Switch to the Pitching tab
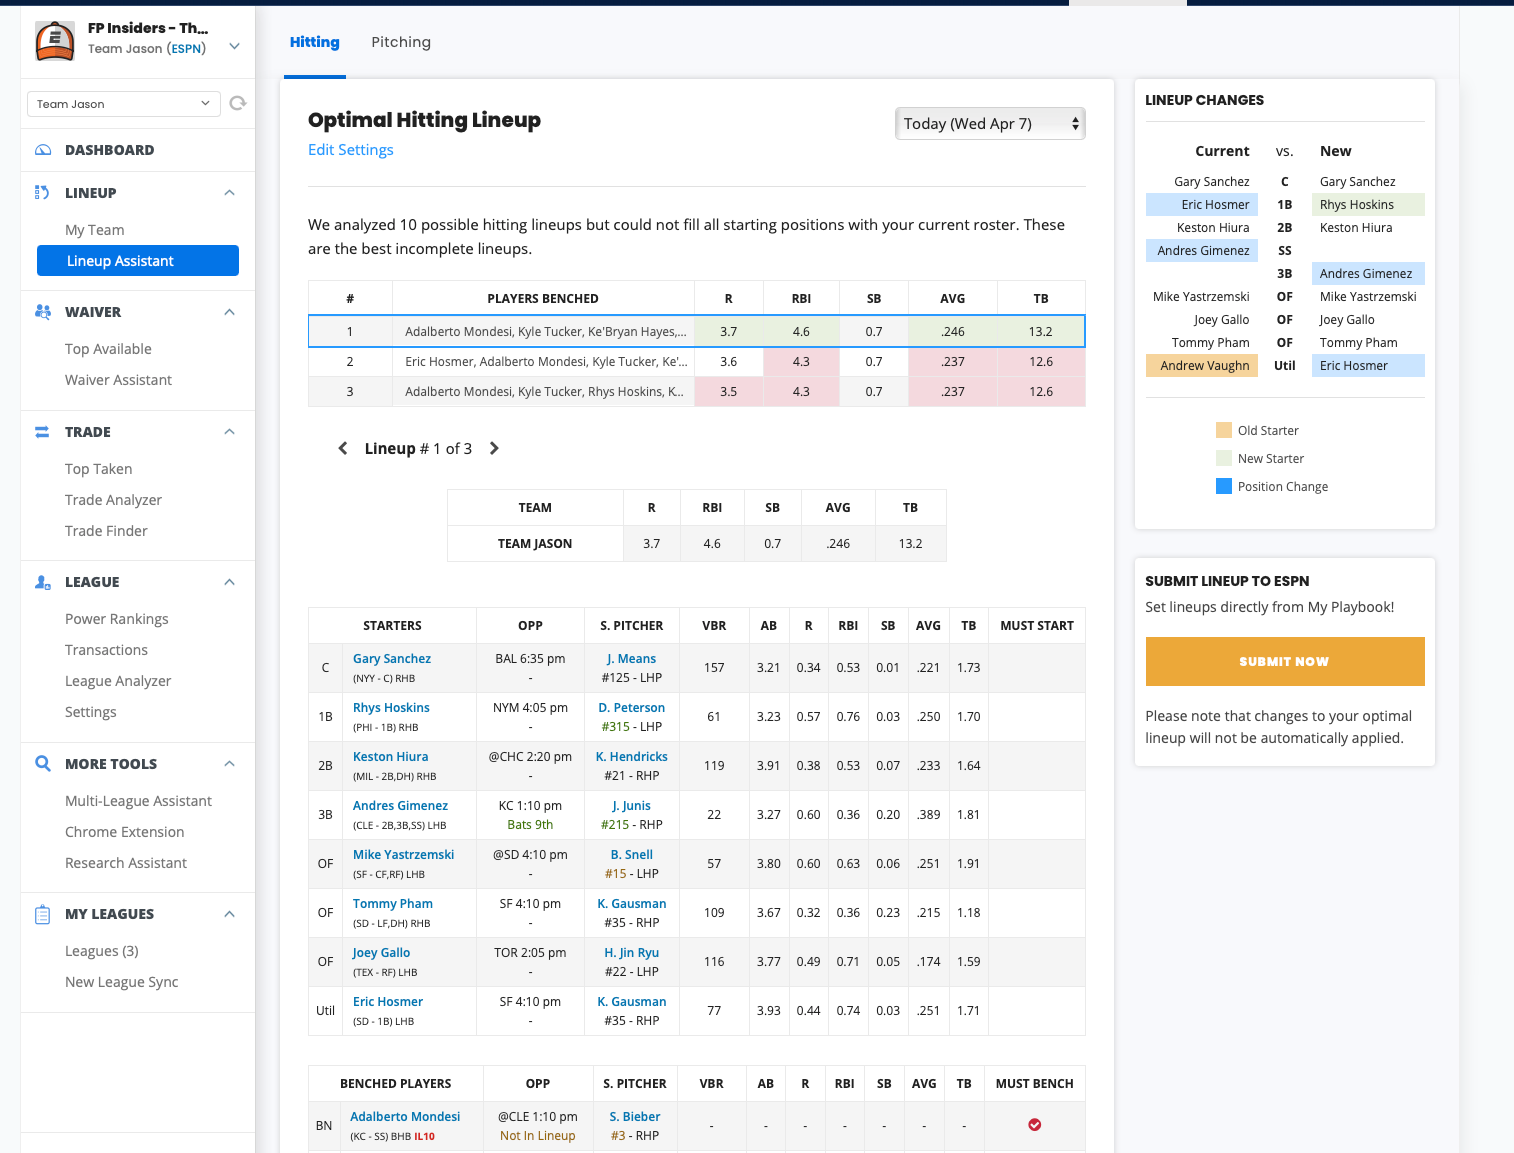The image size is (1514, 1153). click(401, 42)
